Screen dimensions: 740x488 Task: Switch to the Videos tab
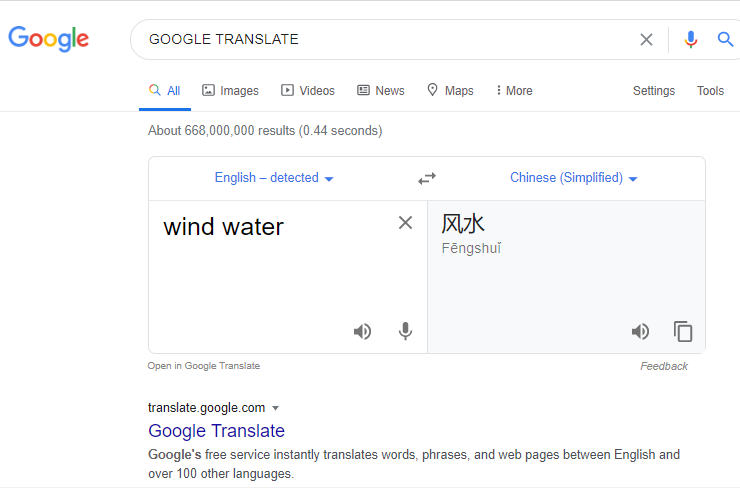308,91
